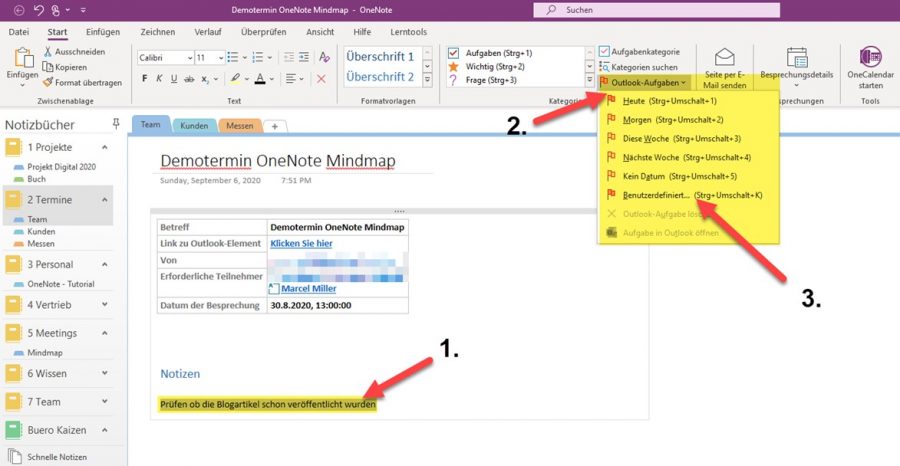
Task: Cut selection with Ausschneiden
Action: [x=74, y=52]
